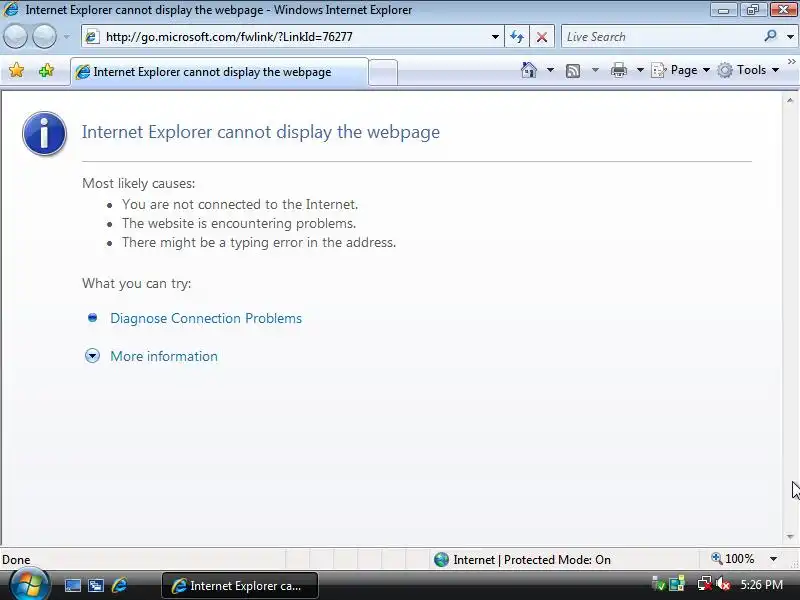Expand the address bar history dropdown
Image resolution: width=800 pixels, height=600 pixels.
(495, 37)
